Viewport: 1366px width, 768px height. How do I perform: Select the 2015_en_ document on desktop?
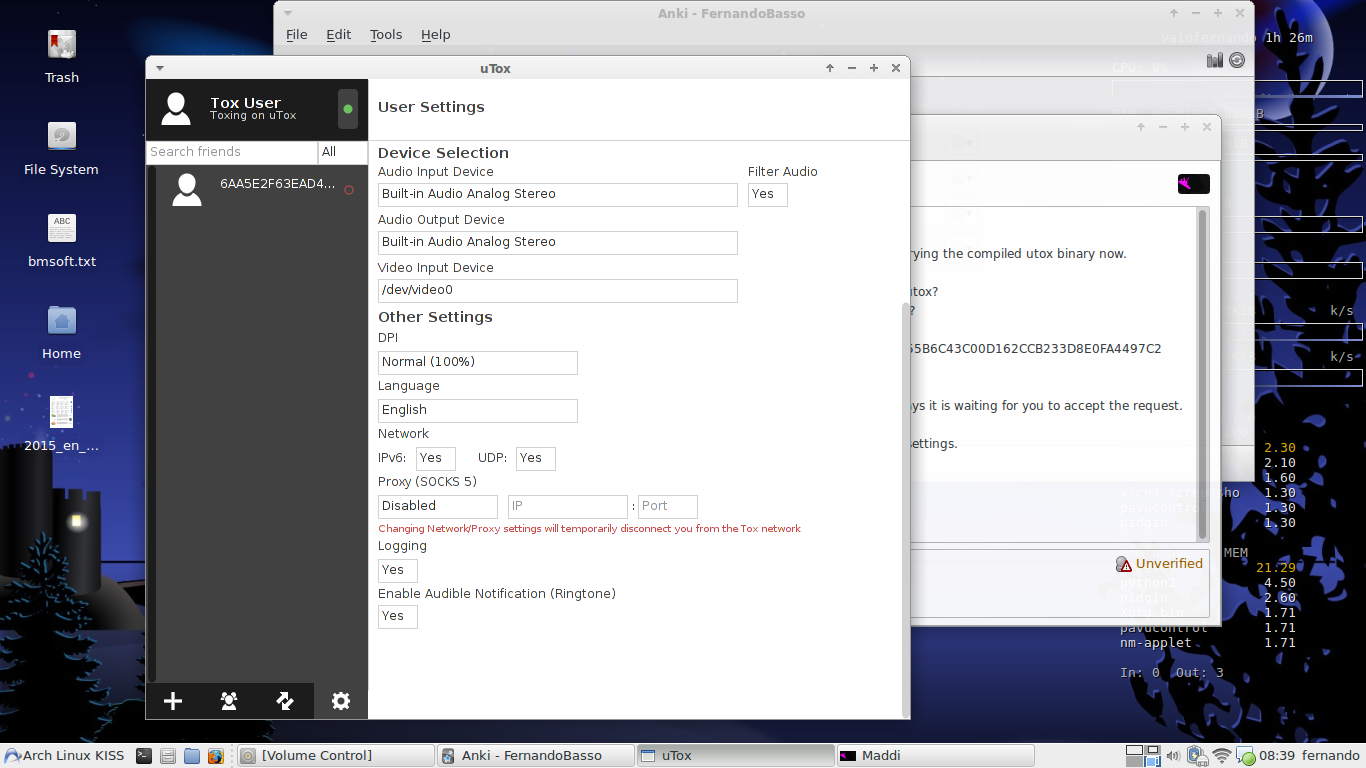(x=62, y=425)
